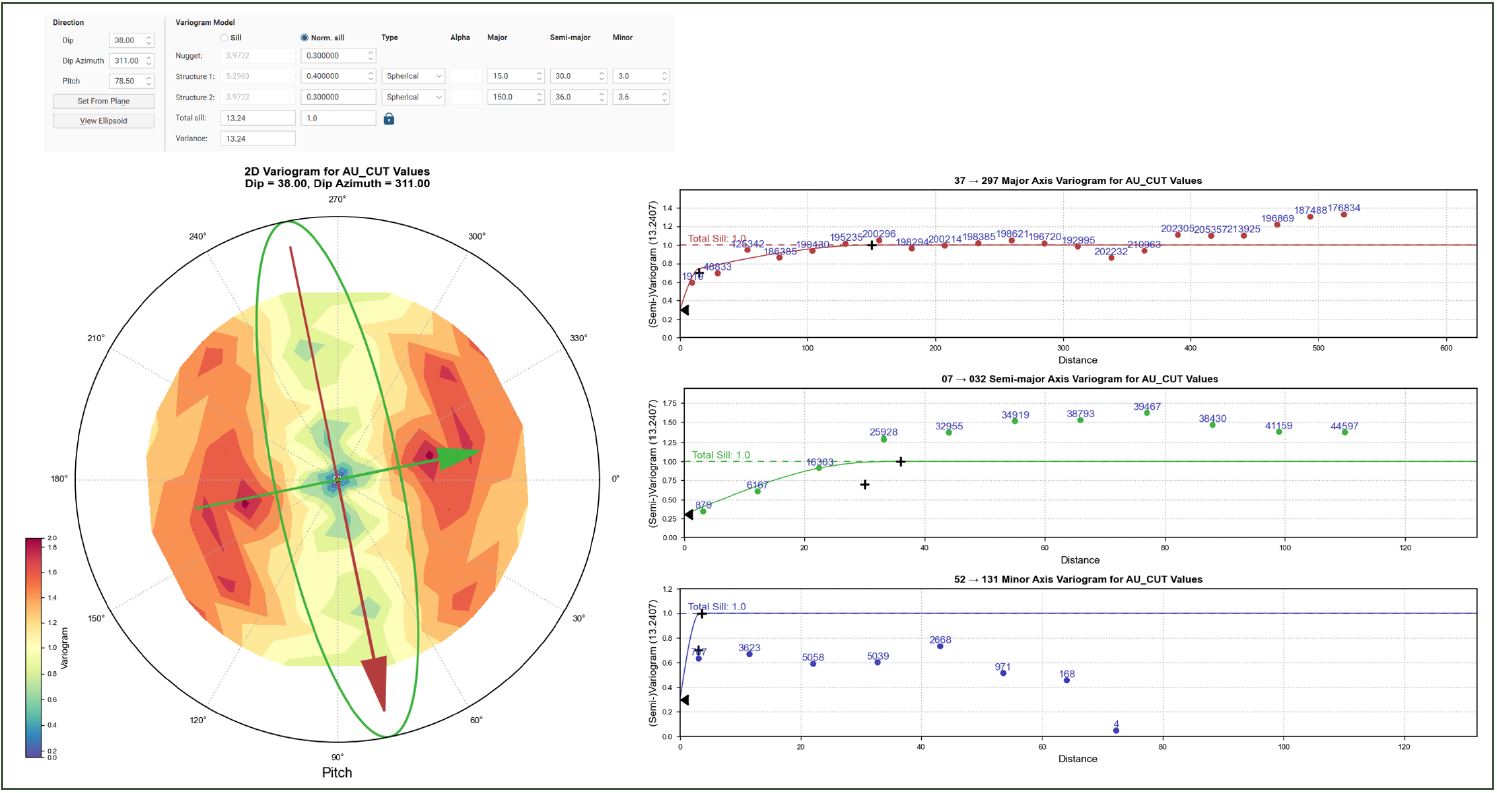Open the Structure 1 Type dropdown
Screen dimensions: 1497x793
(x=413, y=76)
